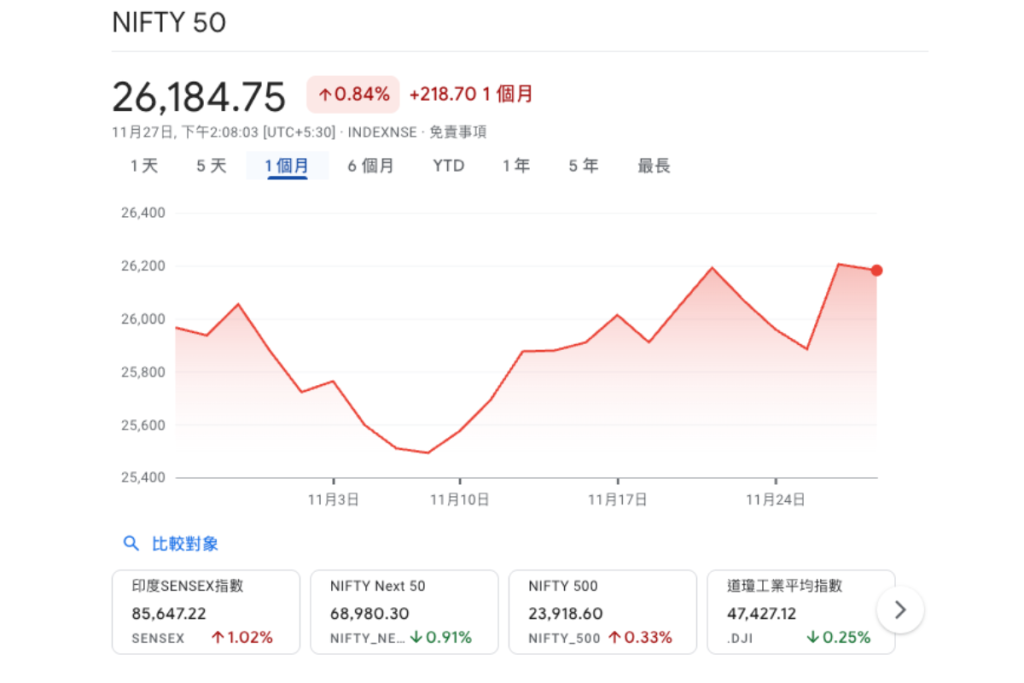Click the 11月24日 axis label
The image size is (1024, 683).
pos(776,500)
